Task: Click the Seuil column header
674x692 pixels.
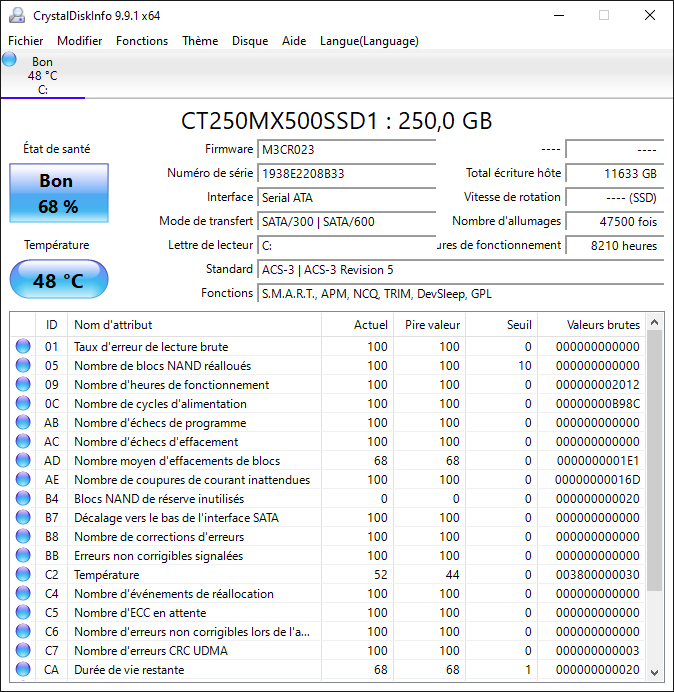Action: point(501,325)
